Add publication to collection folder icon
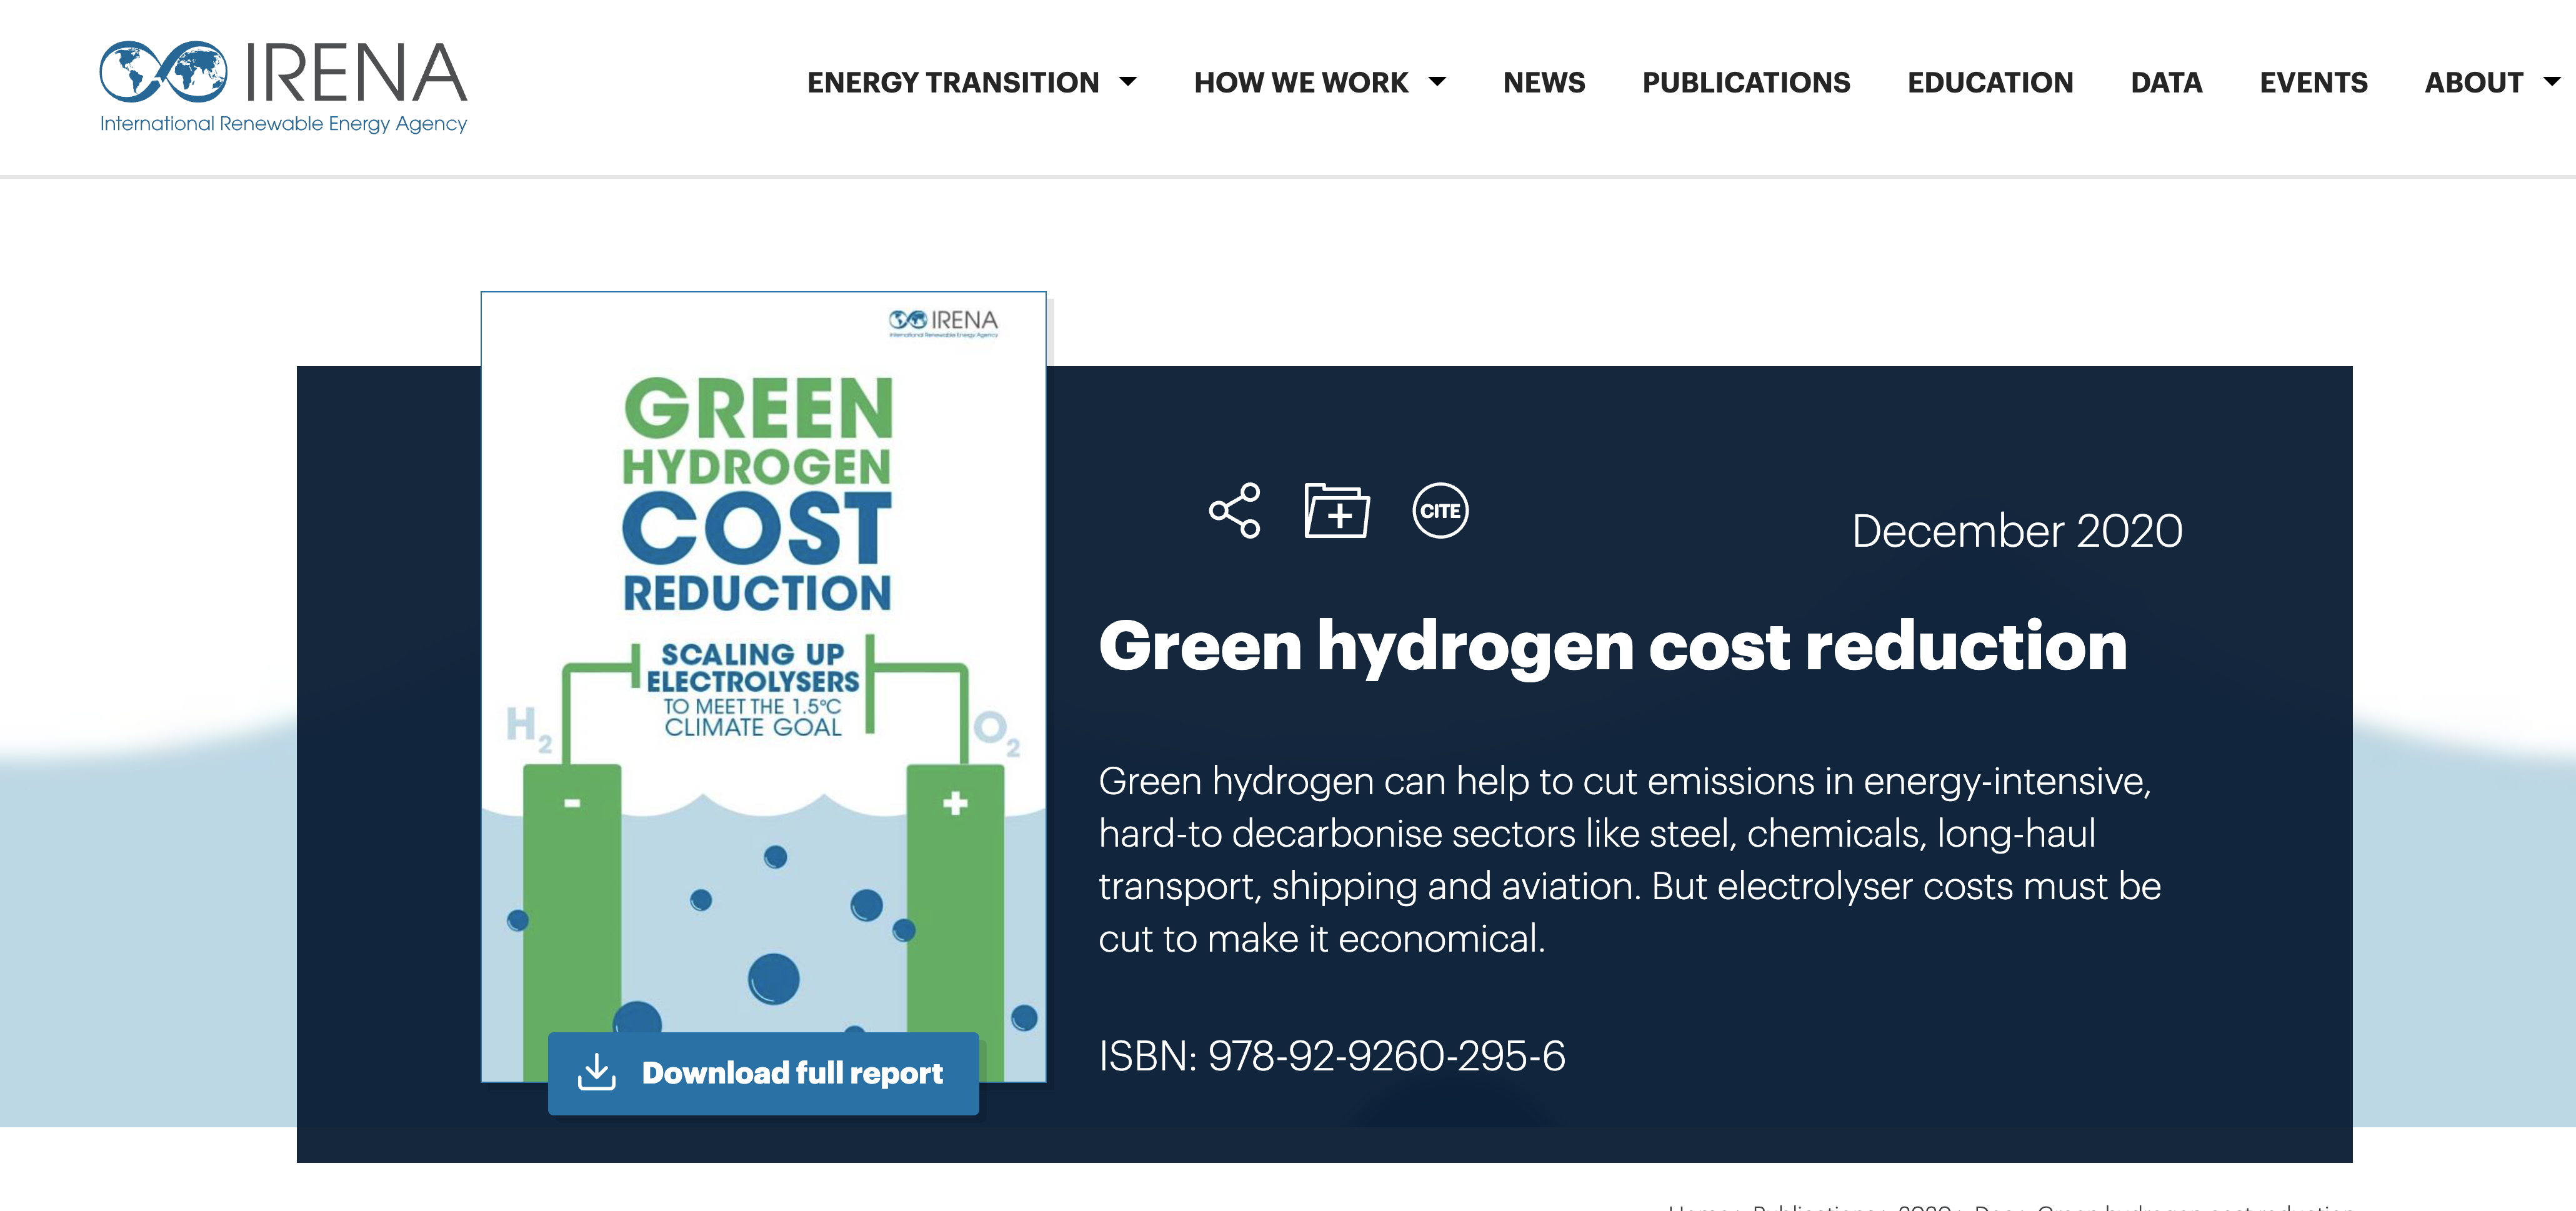This screenshot has width=2576, height=1211. pyautogui.click(x=1337, y=511)
